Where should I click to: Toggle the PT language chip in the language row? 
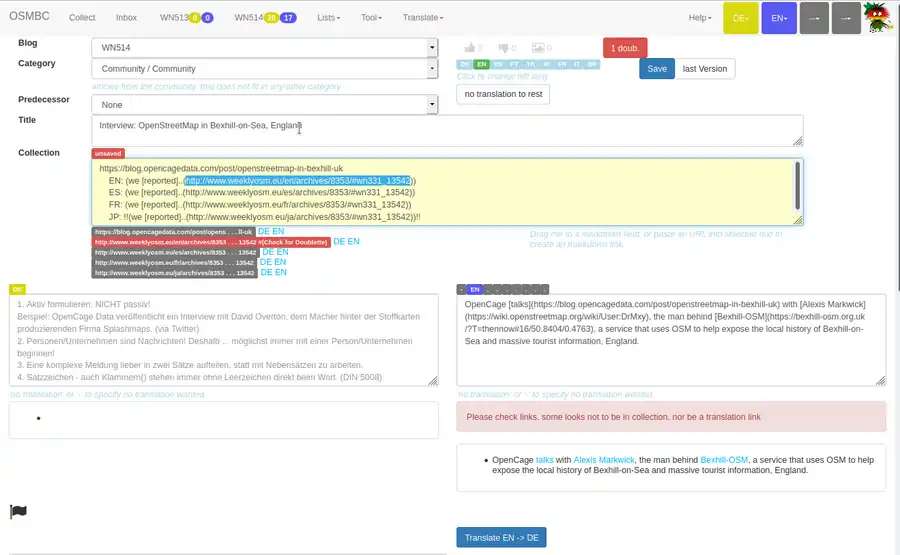pos(514,64)
